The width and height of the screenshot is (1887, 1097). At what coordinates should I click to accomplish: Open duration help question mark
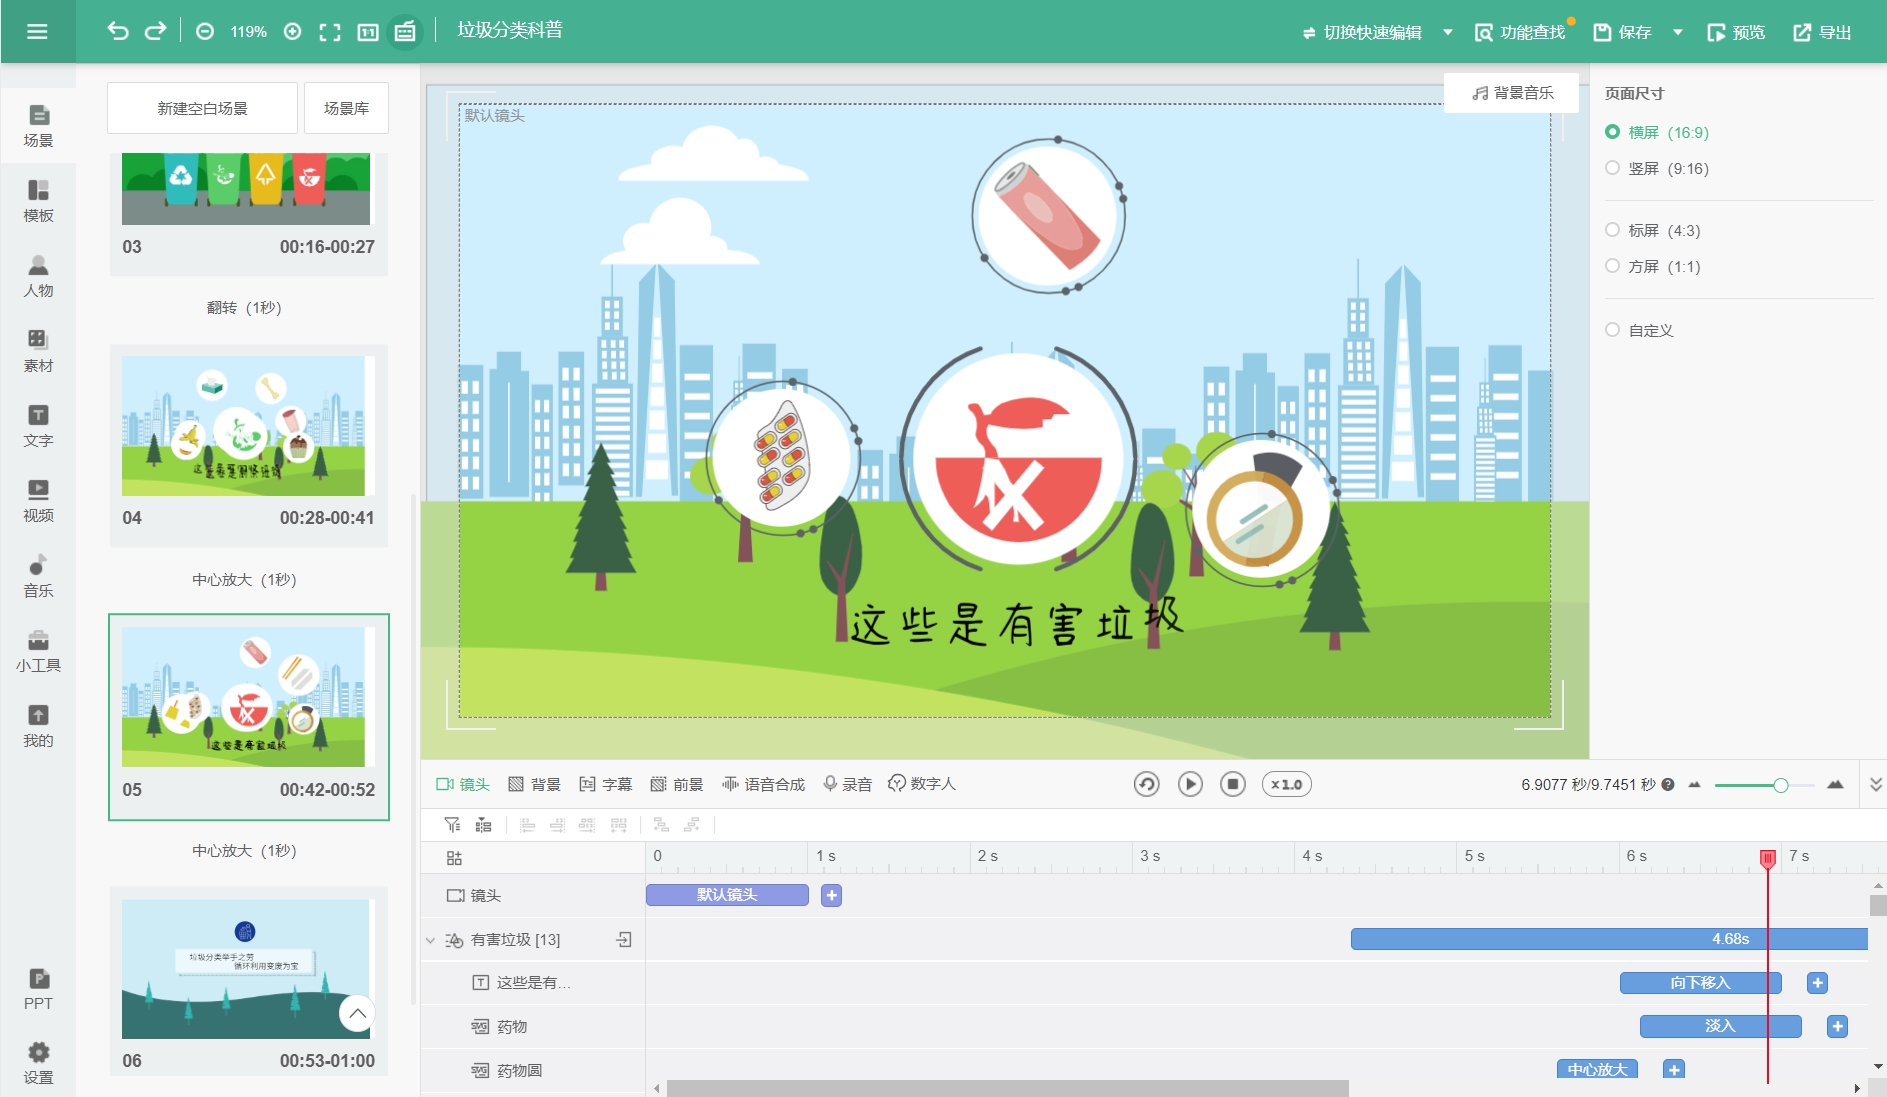point(1668,785)
